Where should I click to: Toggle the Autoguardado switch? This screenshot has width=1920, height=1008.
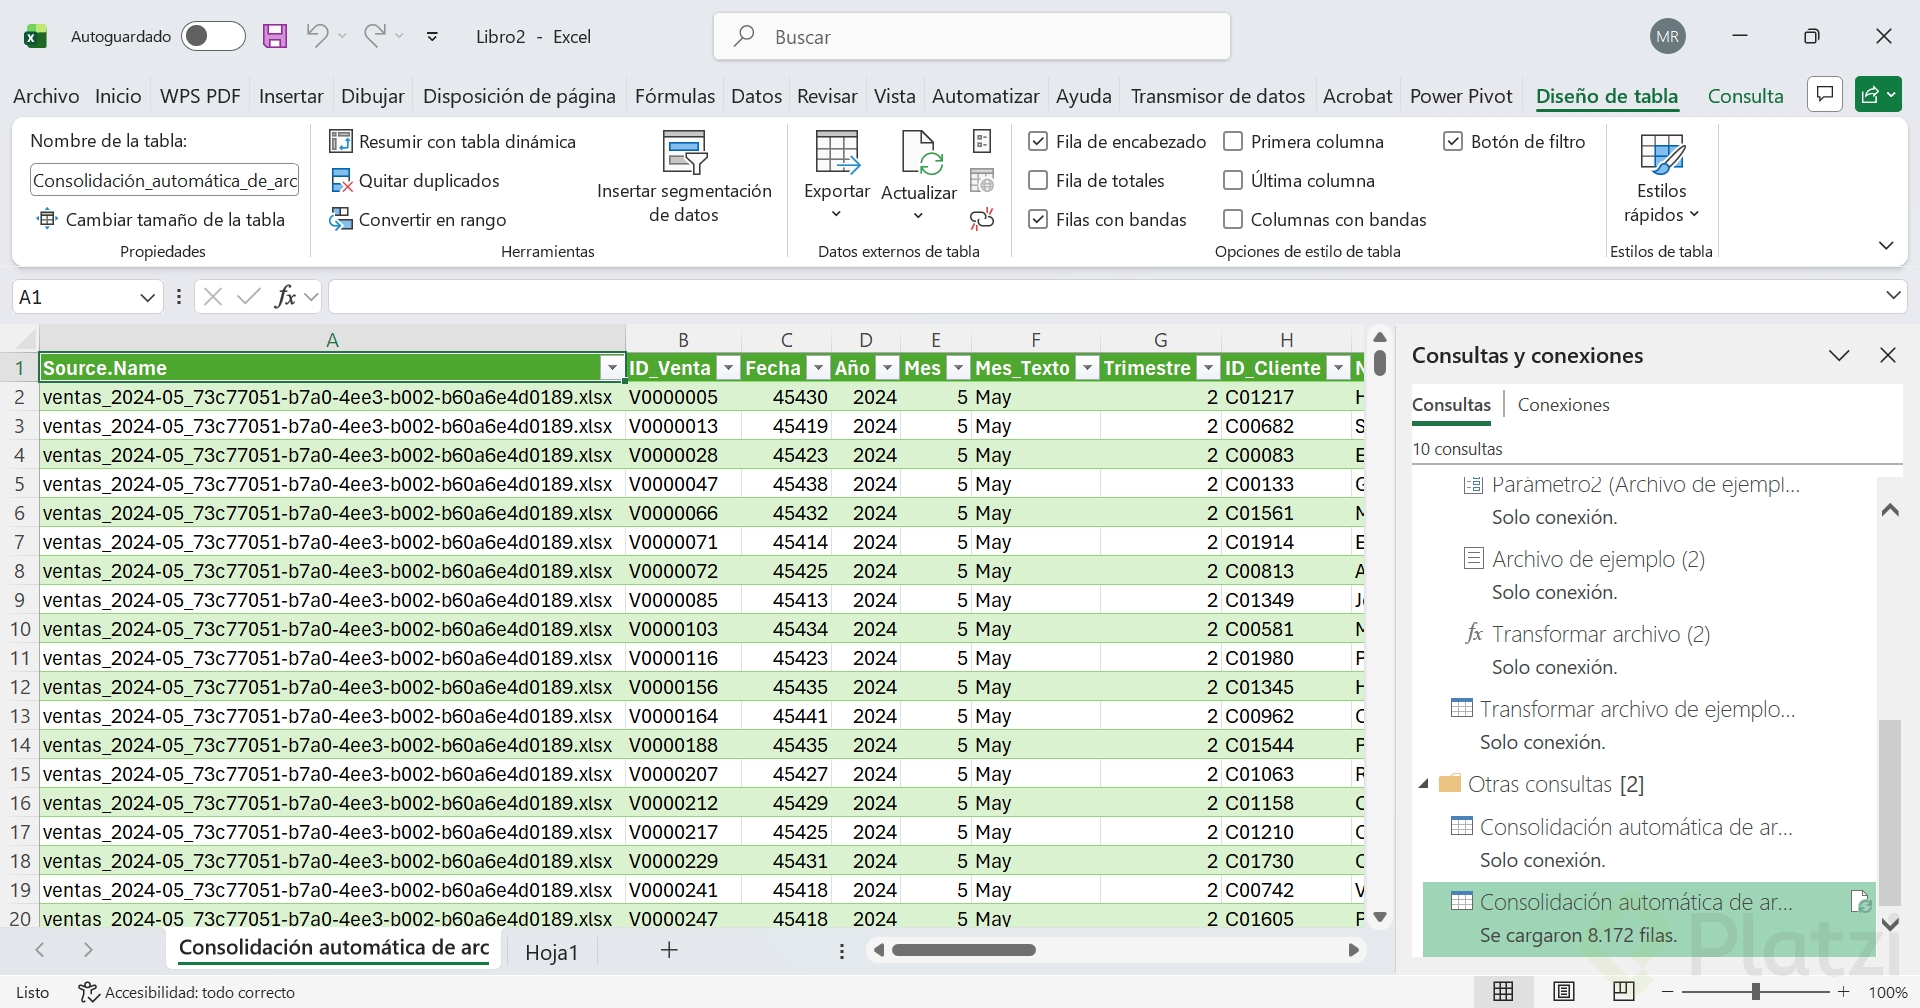click(x=213, y=37)
